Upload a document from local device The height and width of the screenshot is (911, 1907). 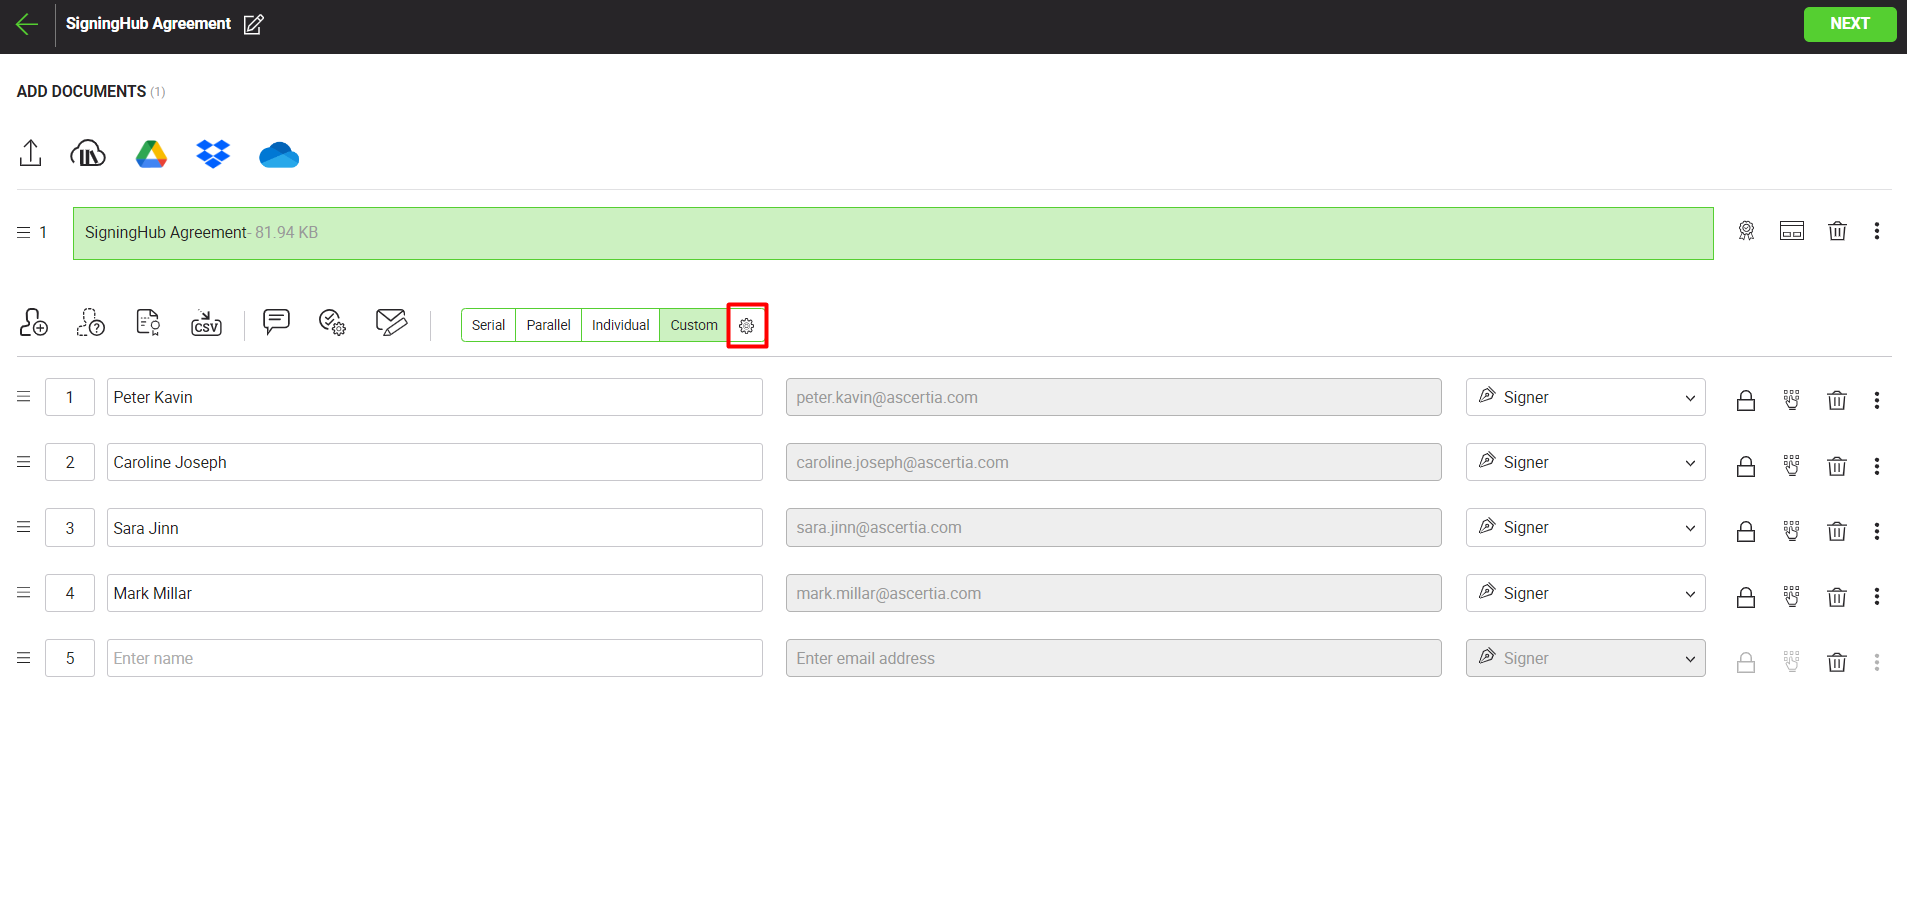pyautogui.click(x=31, y=153)
